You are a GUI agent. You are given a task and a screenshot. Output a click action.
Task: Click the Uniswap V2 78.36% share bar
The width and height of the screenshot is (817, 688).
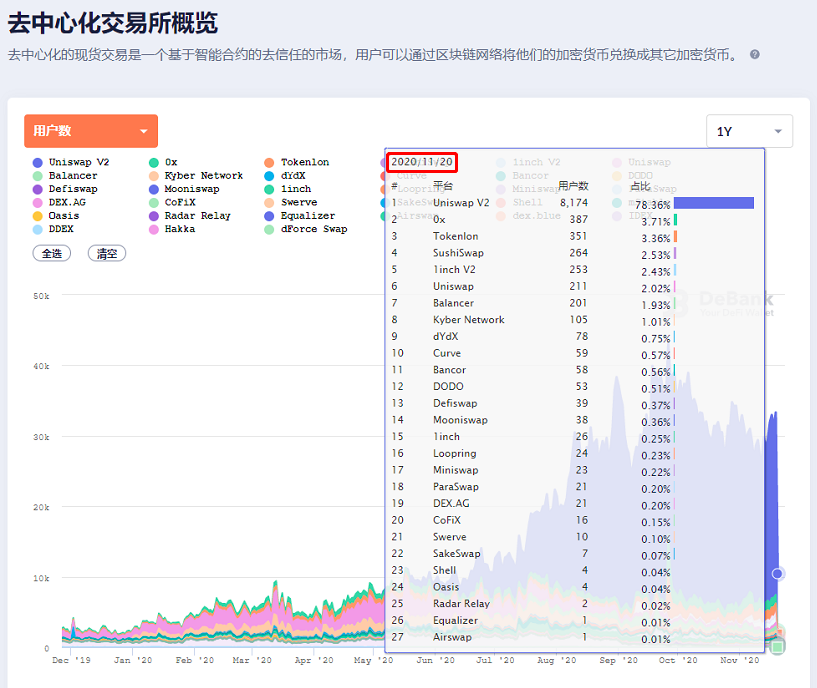pos(714,203)
